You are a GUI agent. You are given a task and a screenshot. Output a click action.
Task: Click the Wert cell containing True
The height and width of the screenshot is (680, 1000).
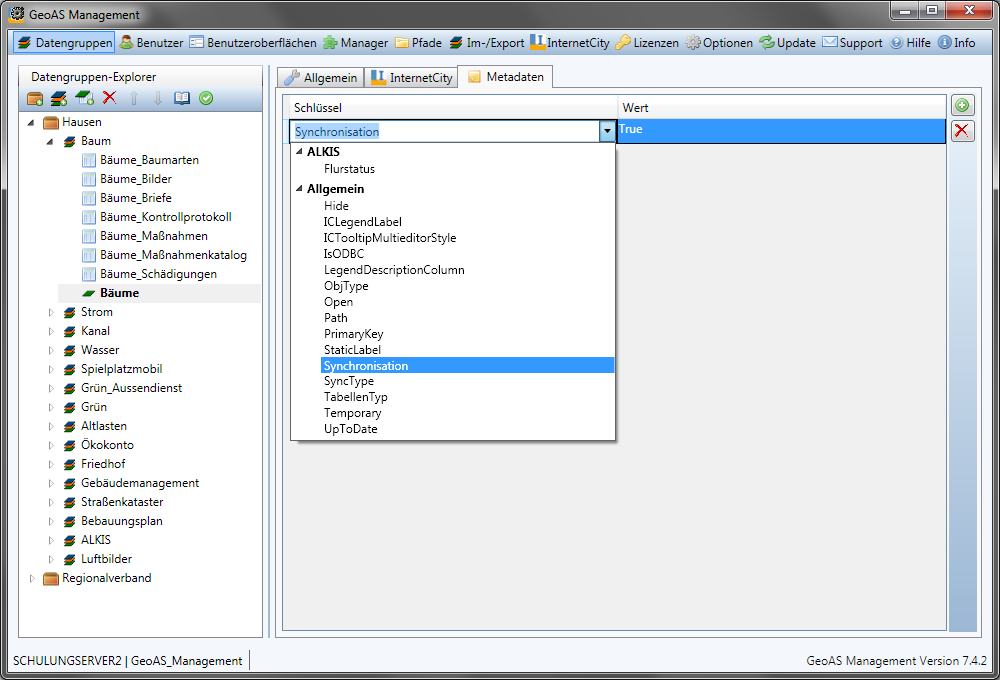coord(780,131)
